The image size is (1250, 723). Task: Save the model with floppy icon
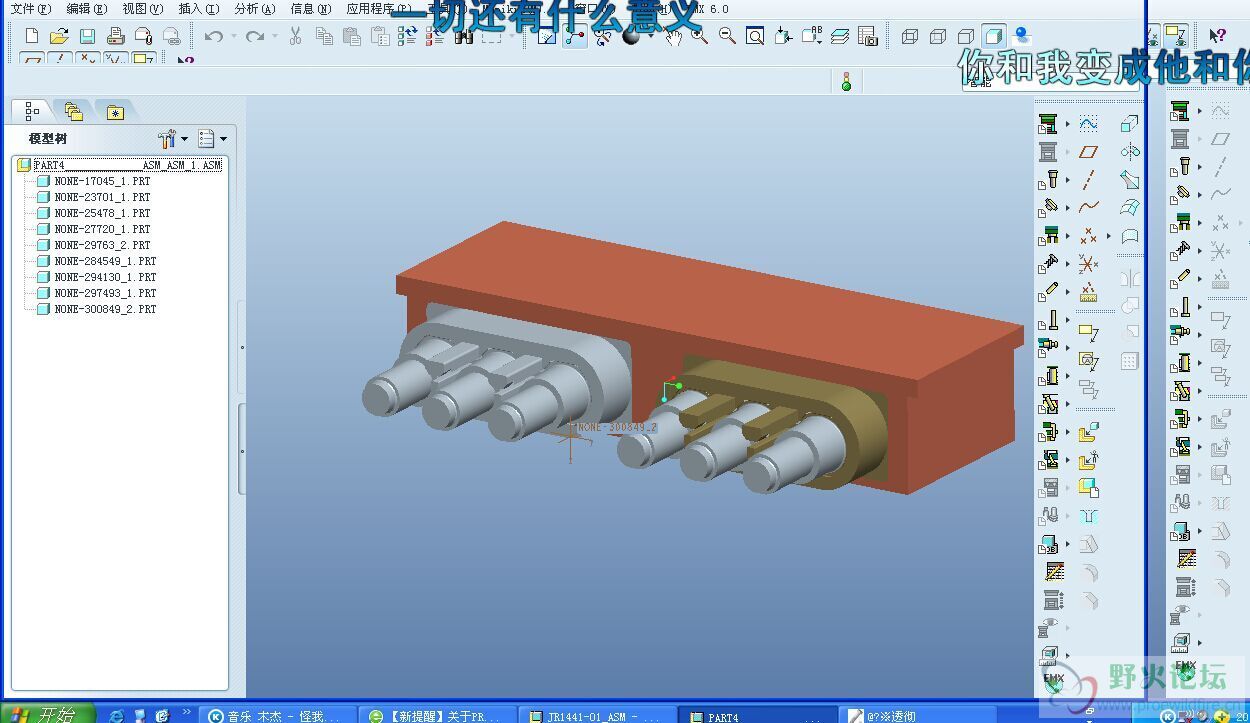pyautogui.click(x=87, y=37)
